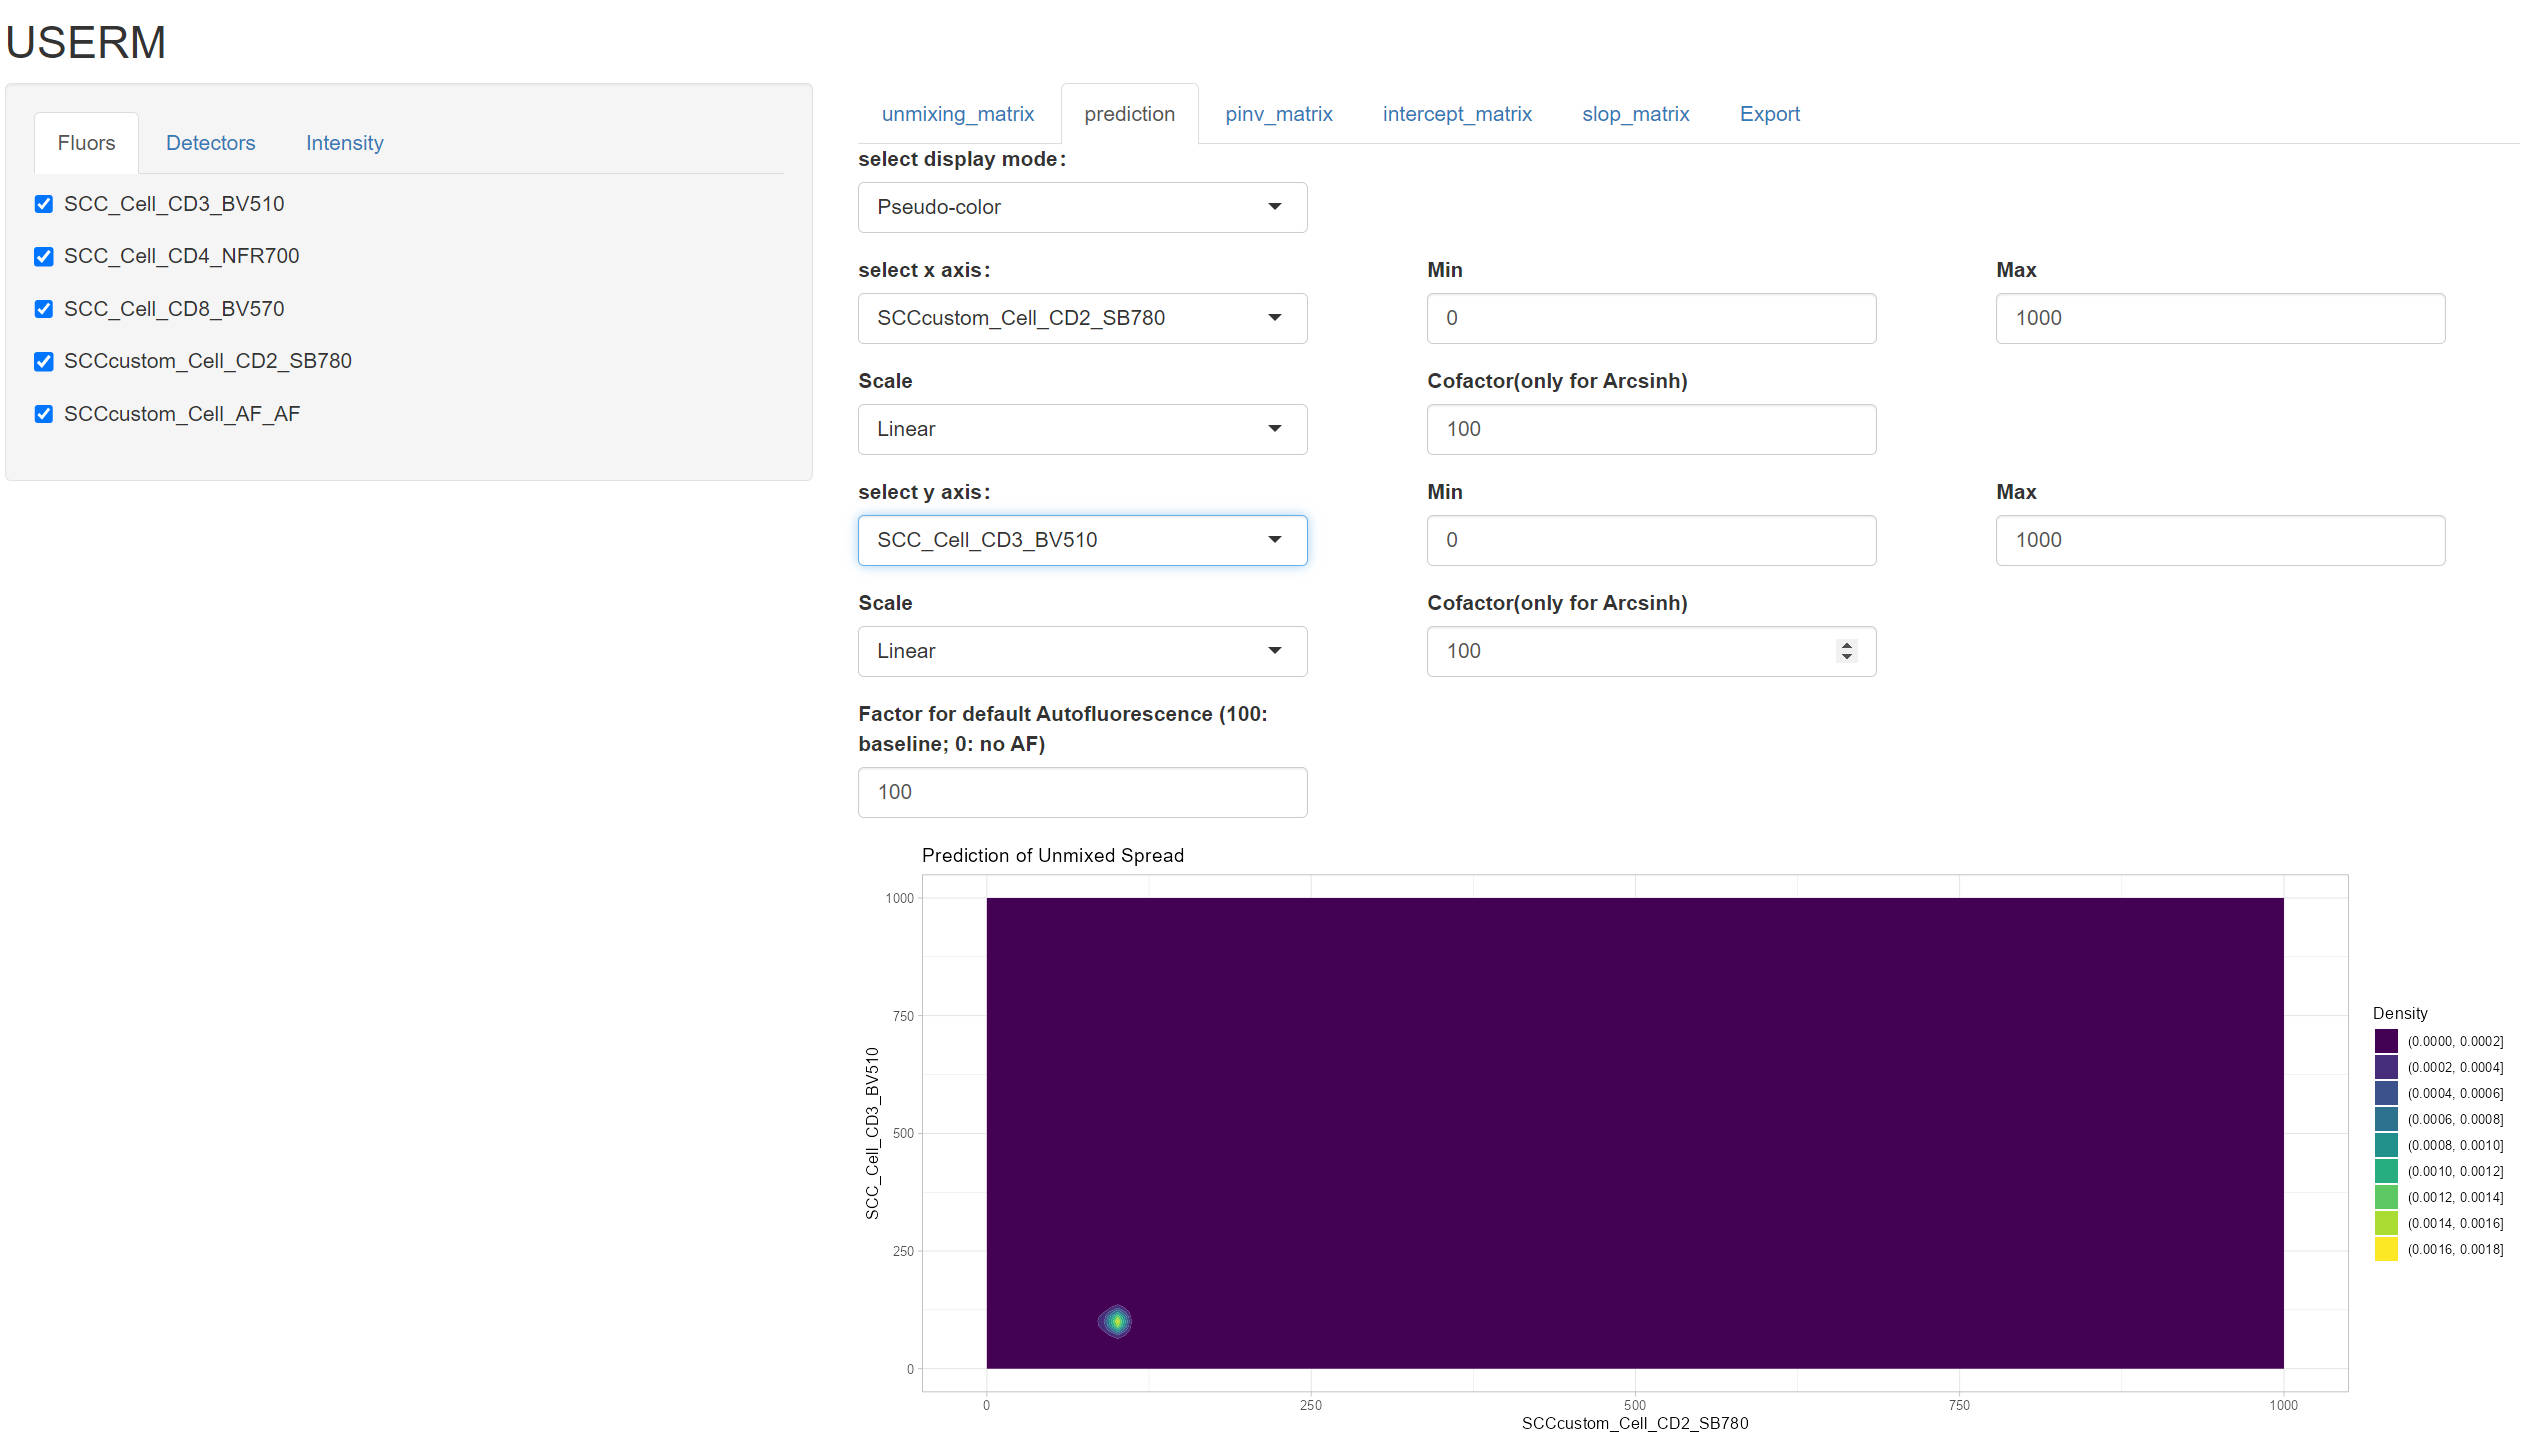Go to the Export tab

point(1768,114)
